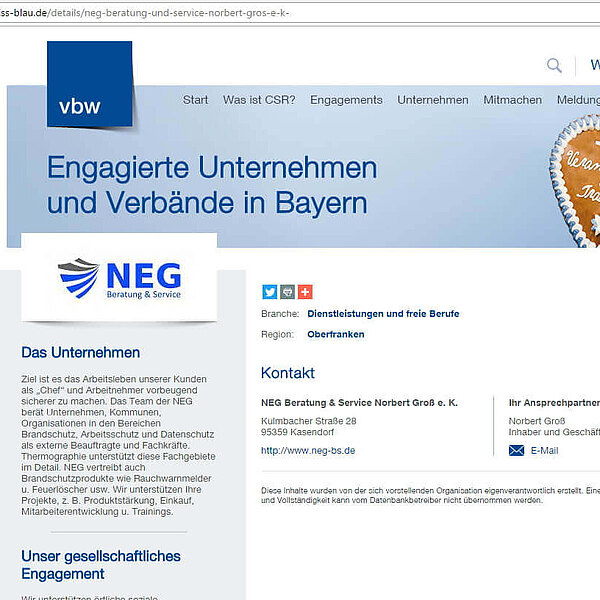This screenshot has width=600, height=600.
Task: Share page via Twitter icon
Action: (269, 292)
